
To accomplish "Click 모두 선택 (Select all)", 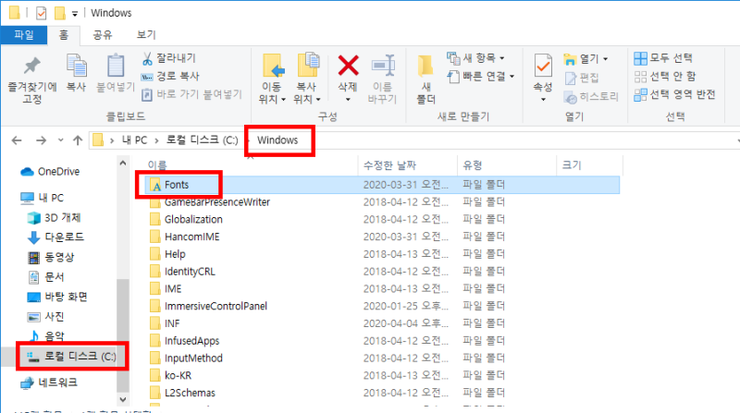I will (x=663, y=58).
